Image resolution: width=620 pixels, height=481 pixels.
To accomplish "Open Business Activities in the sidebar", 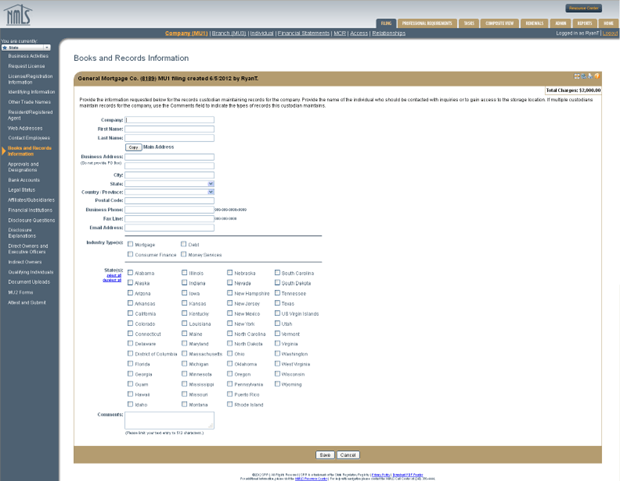I will tap(28, 56).
